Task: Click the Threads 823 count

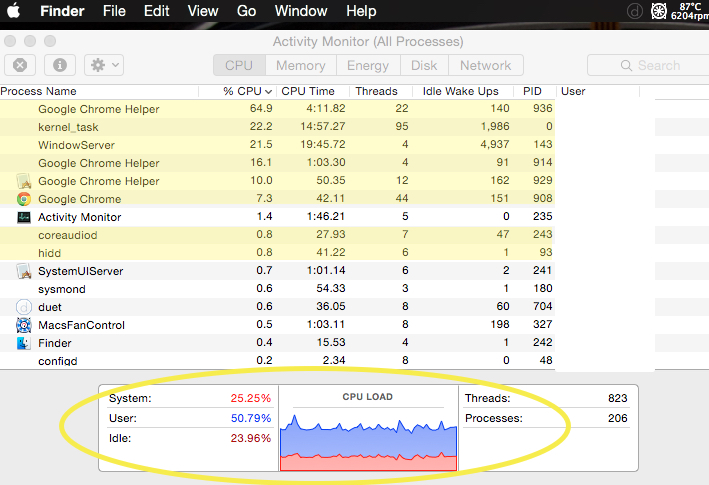Action: point(618,398)
